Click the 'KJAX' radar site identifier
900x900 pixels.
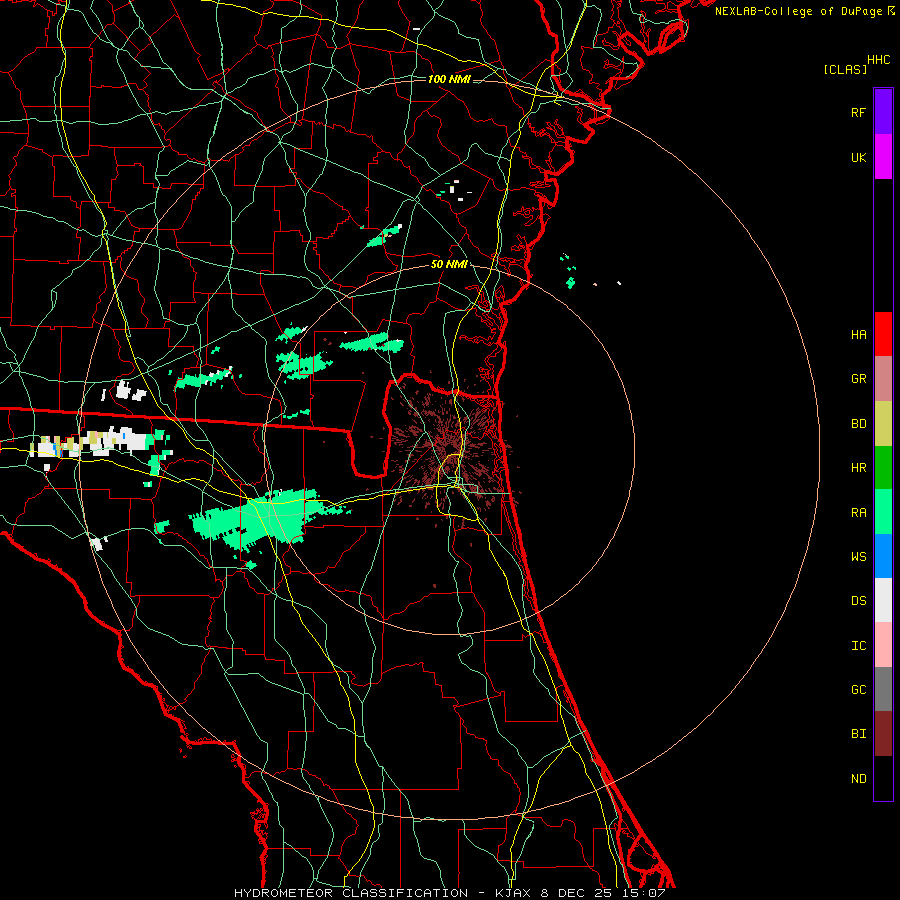click(x=514, y=893)
